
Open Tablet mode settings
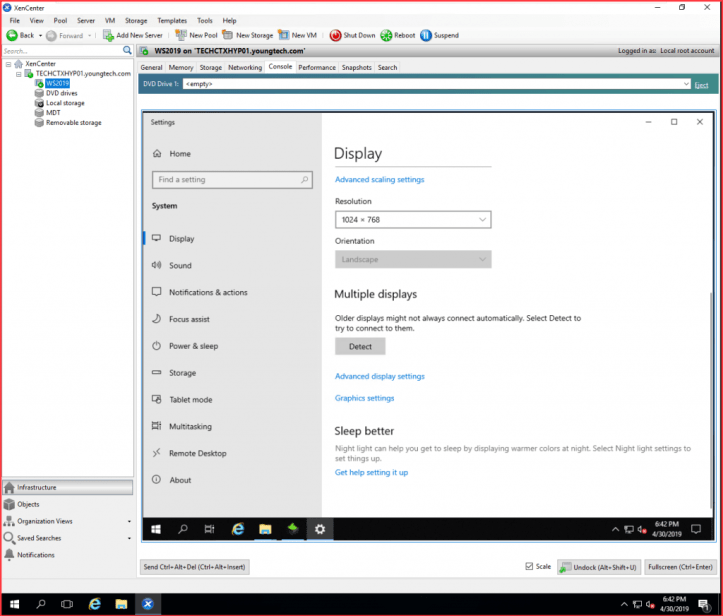[190, 399]
